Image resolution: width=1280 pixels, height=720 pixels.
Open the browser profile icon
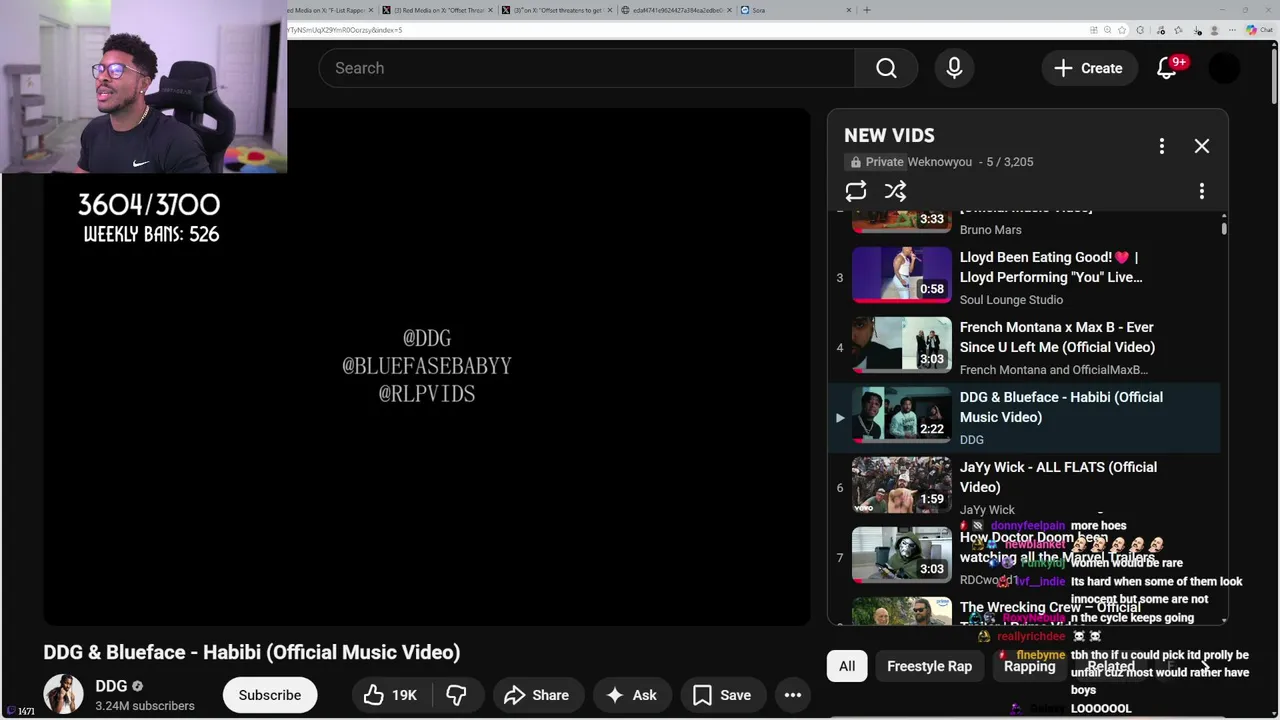pyautogui.click(x=1214, y=30)
